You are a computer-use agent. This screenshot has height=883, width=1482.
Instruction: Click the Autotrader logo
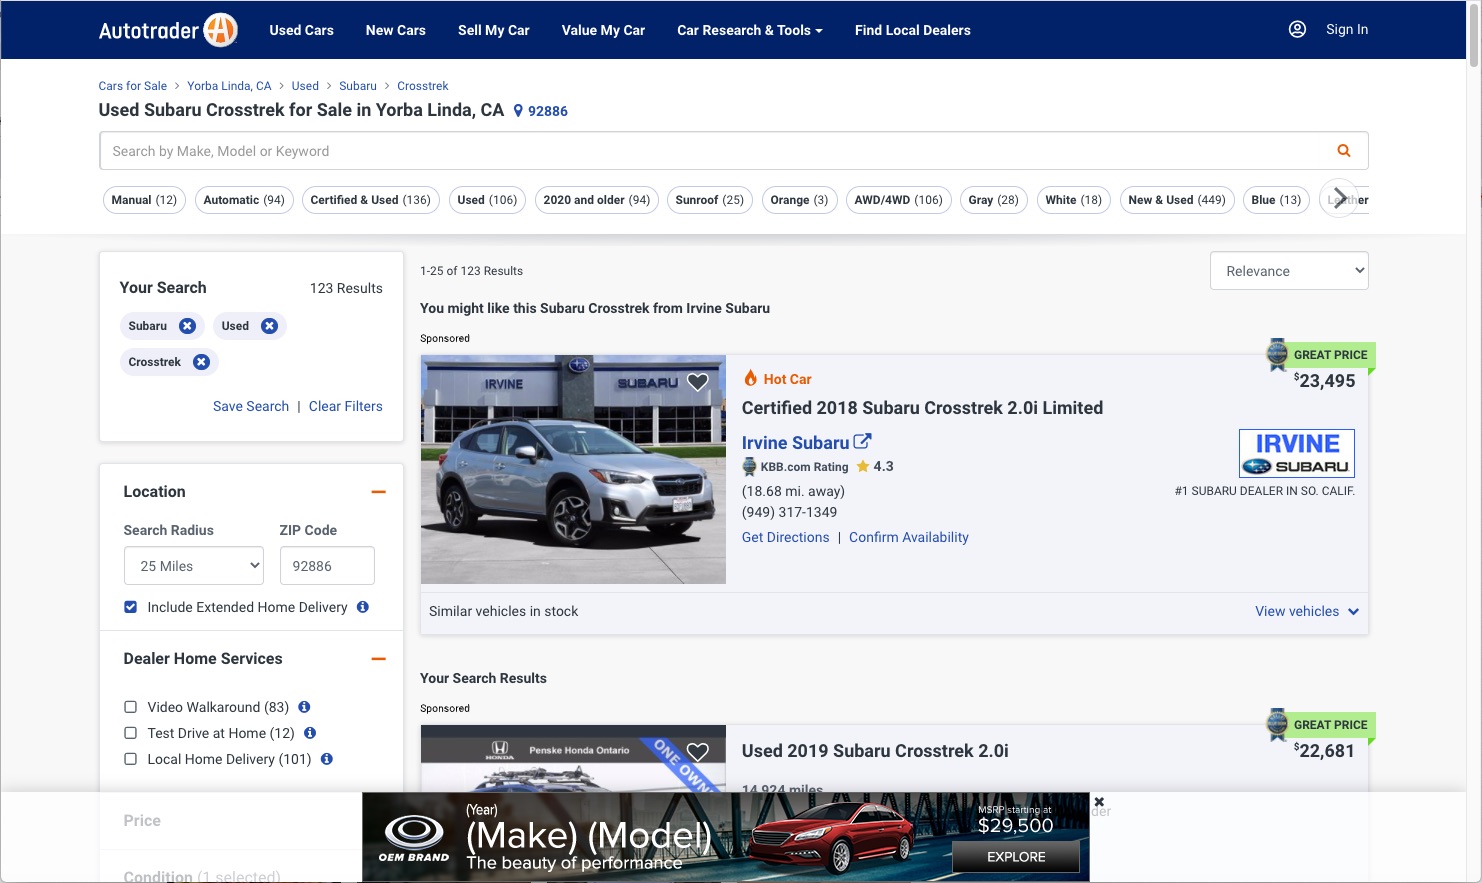click(x=168, y=30)
